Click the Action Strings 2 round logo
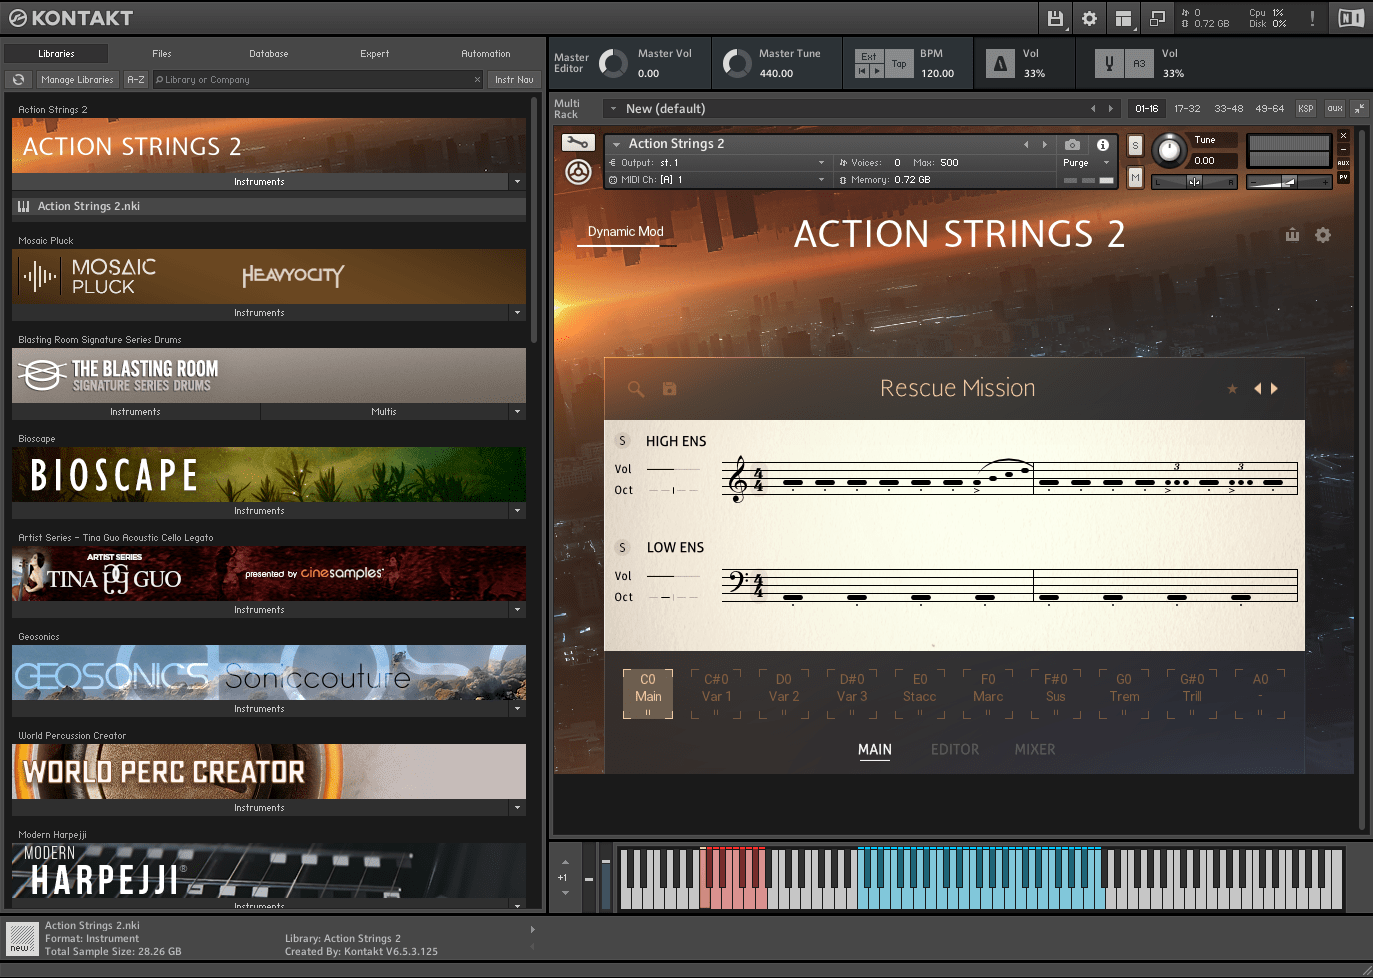The image size is (1373, 978). pyautogui.click(x=578, y=172)
